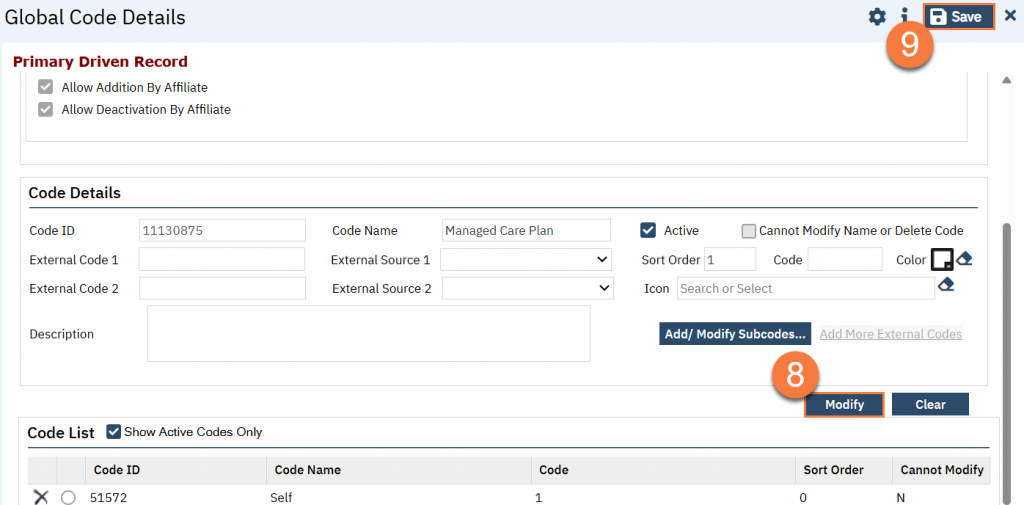Click into the Description text area
This screenshot has width=1024, height=505.
(368, 333)
